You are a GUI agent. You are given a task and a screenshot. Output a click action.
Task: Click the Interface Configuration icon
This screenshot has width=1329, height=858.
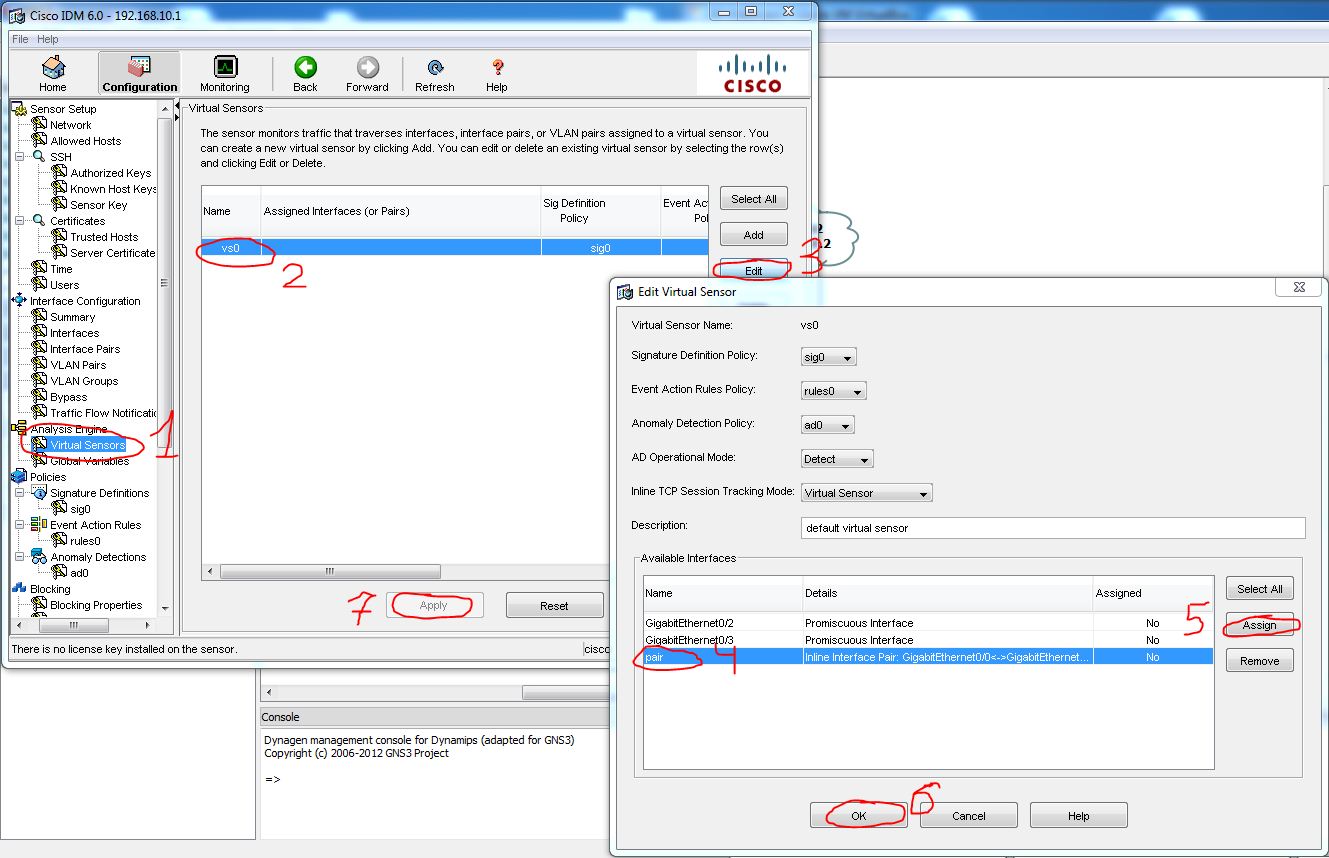19,300
